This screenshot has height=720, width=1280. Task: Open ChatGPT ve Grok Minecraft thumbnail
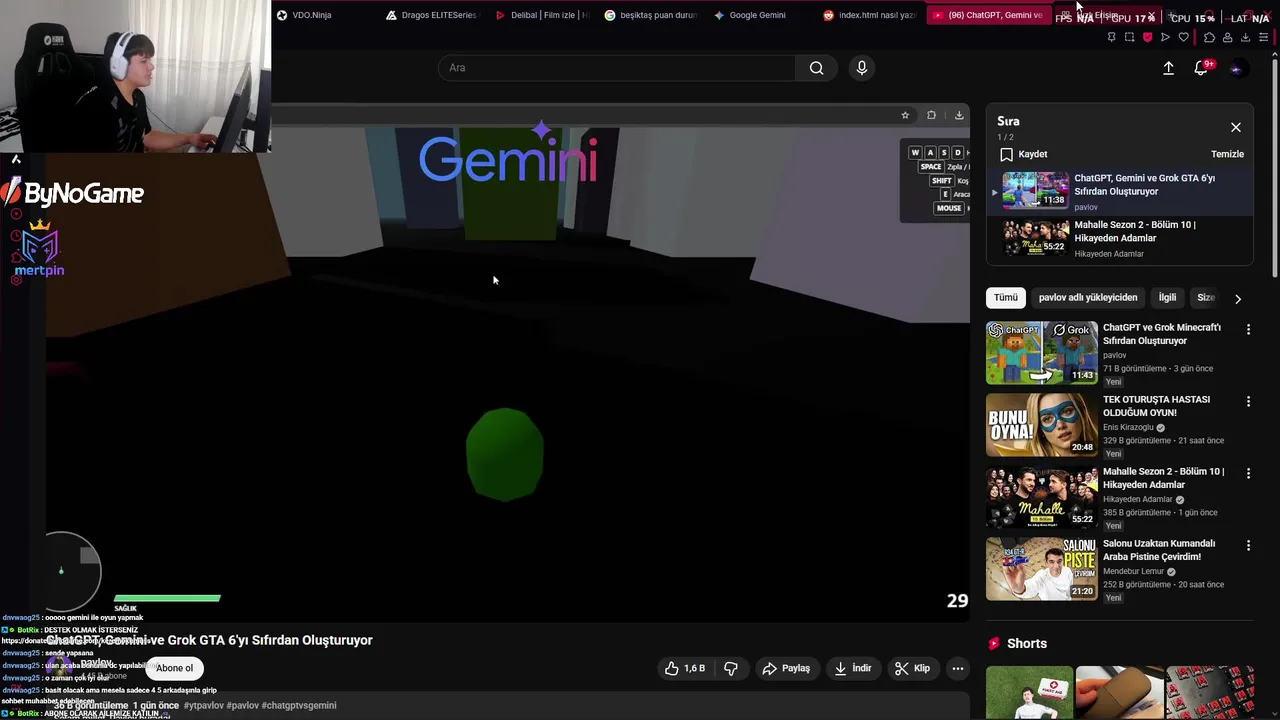pyautogui.click(x=1041, y=352)
